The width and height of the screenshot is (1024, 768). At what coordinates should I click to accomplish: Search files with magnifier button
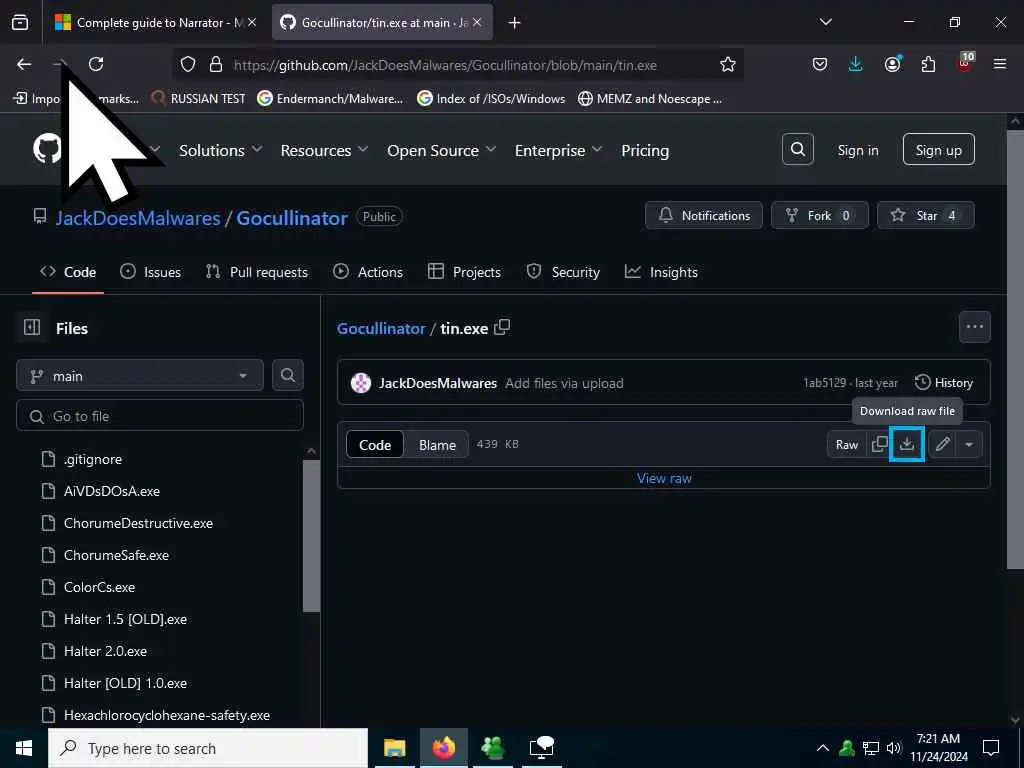tap(288, 375)
